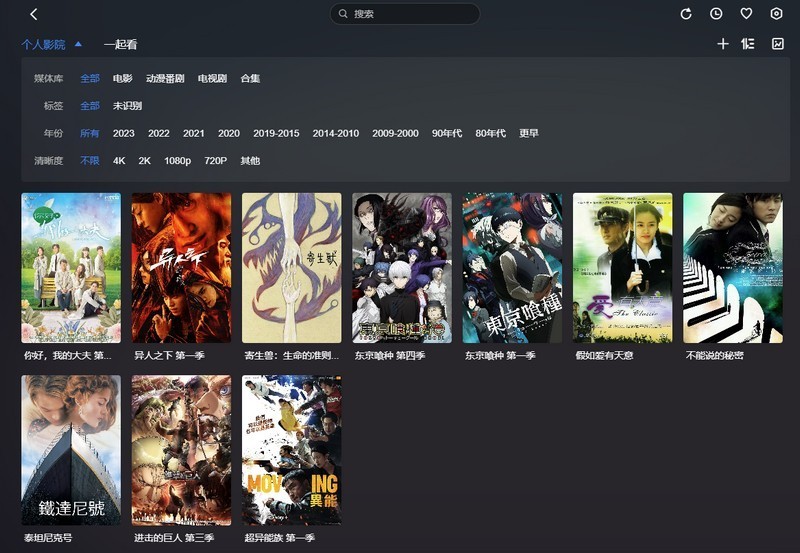Screen dimensions: 800x553
Task: Click the refresh icon in top bar
Action: click(x=686, y=14)
